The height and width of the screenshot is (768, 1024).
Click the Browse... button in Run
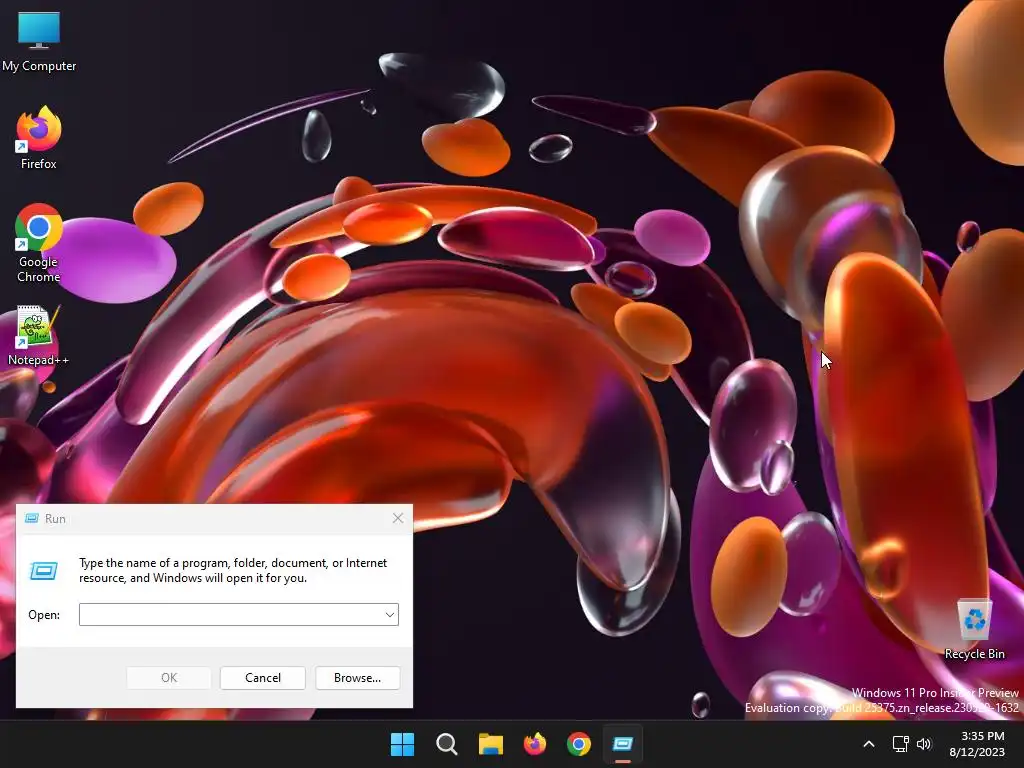pos(357,678)
